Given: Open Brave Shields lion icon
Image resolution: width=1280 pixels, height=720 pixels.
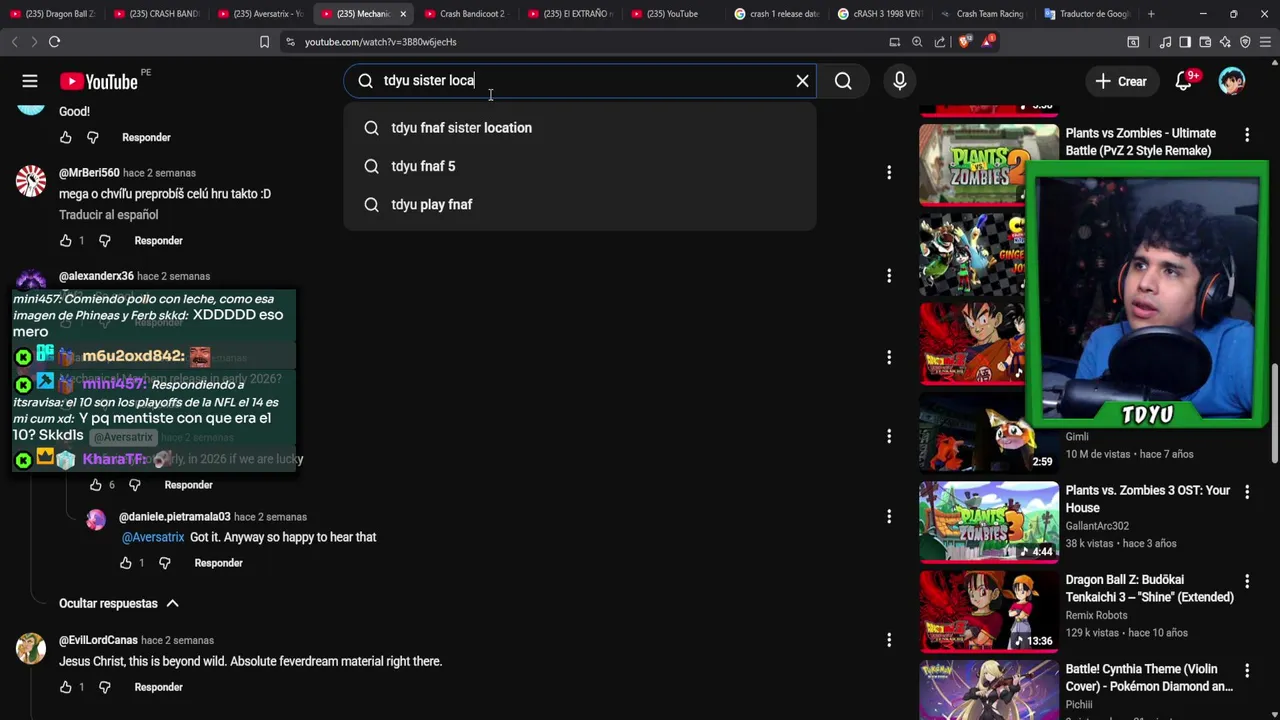Looking at the screenshot, I should click(x=965, y=42).
